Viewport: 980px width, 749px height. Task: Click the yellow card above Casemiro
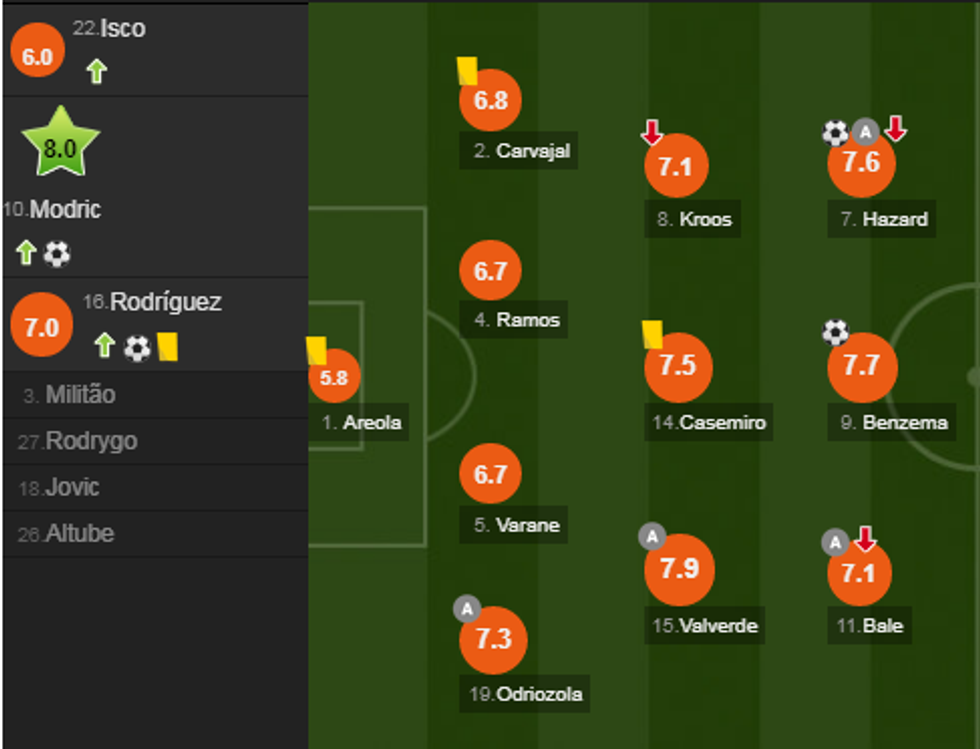pyautogui.click(x=653, y=333)
